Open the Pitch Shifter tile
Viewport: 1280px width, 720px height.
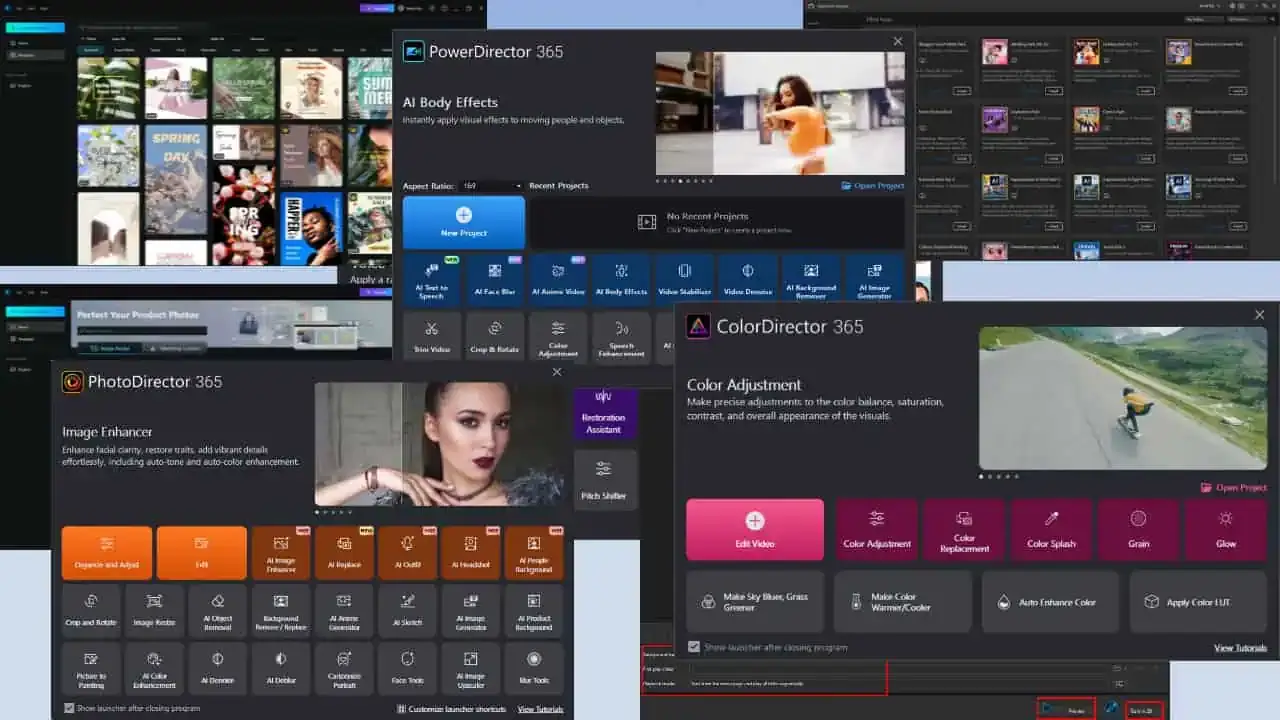tap(604, 480)
